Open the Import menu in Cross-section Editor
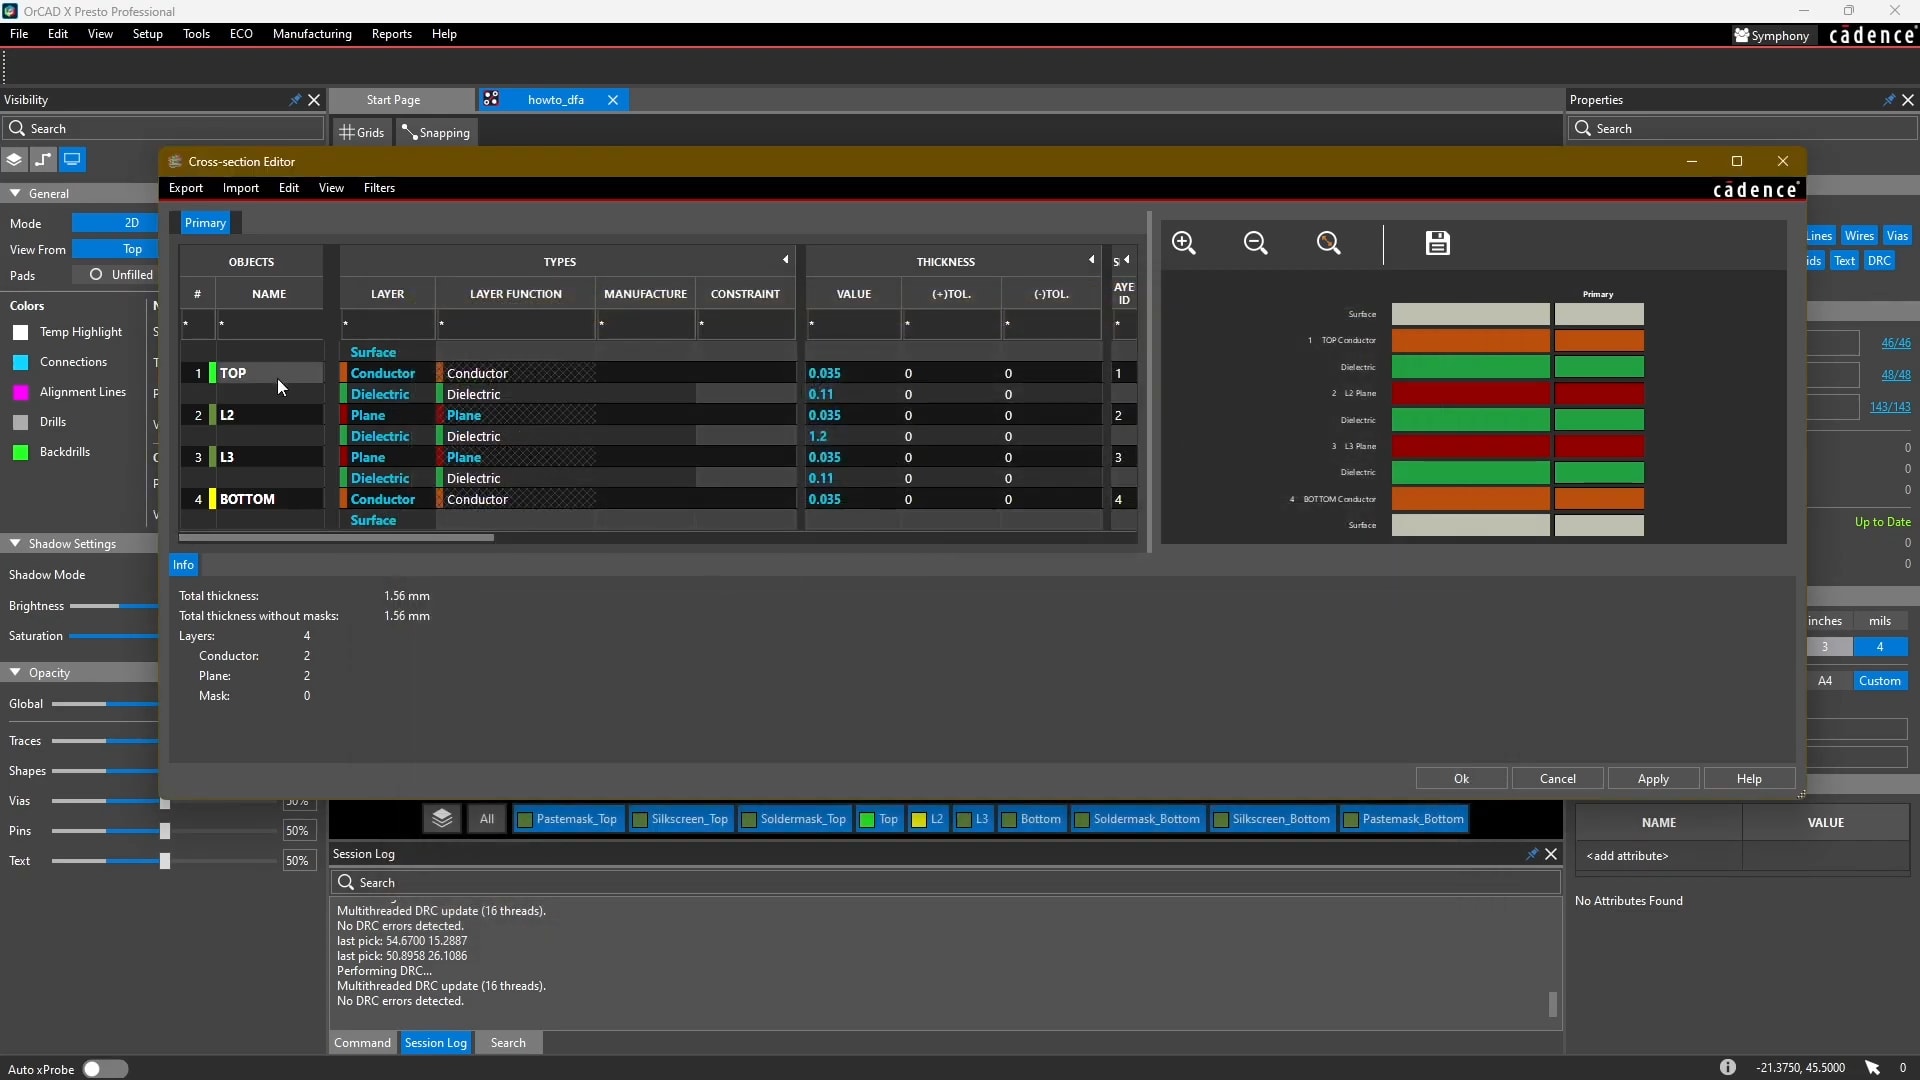Screen dimensions: 1920x1080 241,188
